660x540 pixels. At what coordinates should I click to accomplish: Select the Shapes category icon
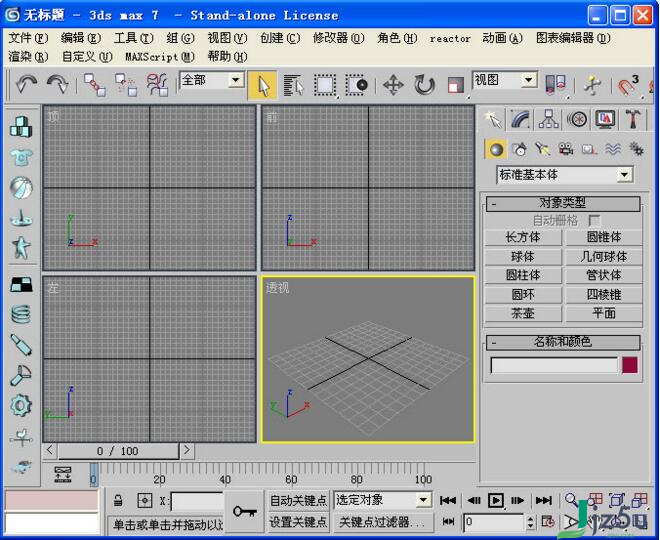tap(519, 149)
